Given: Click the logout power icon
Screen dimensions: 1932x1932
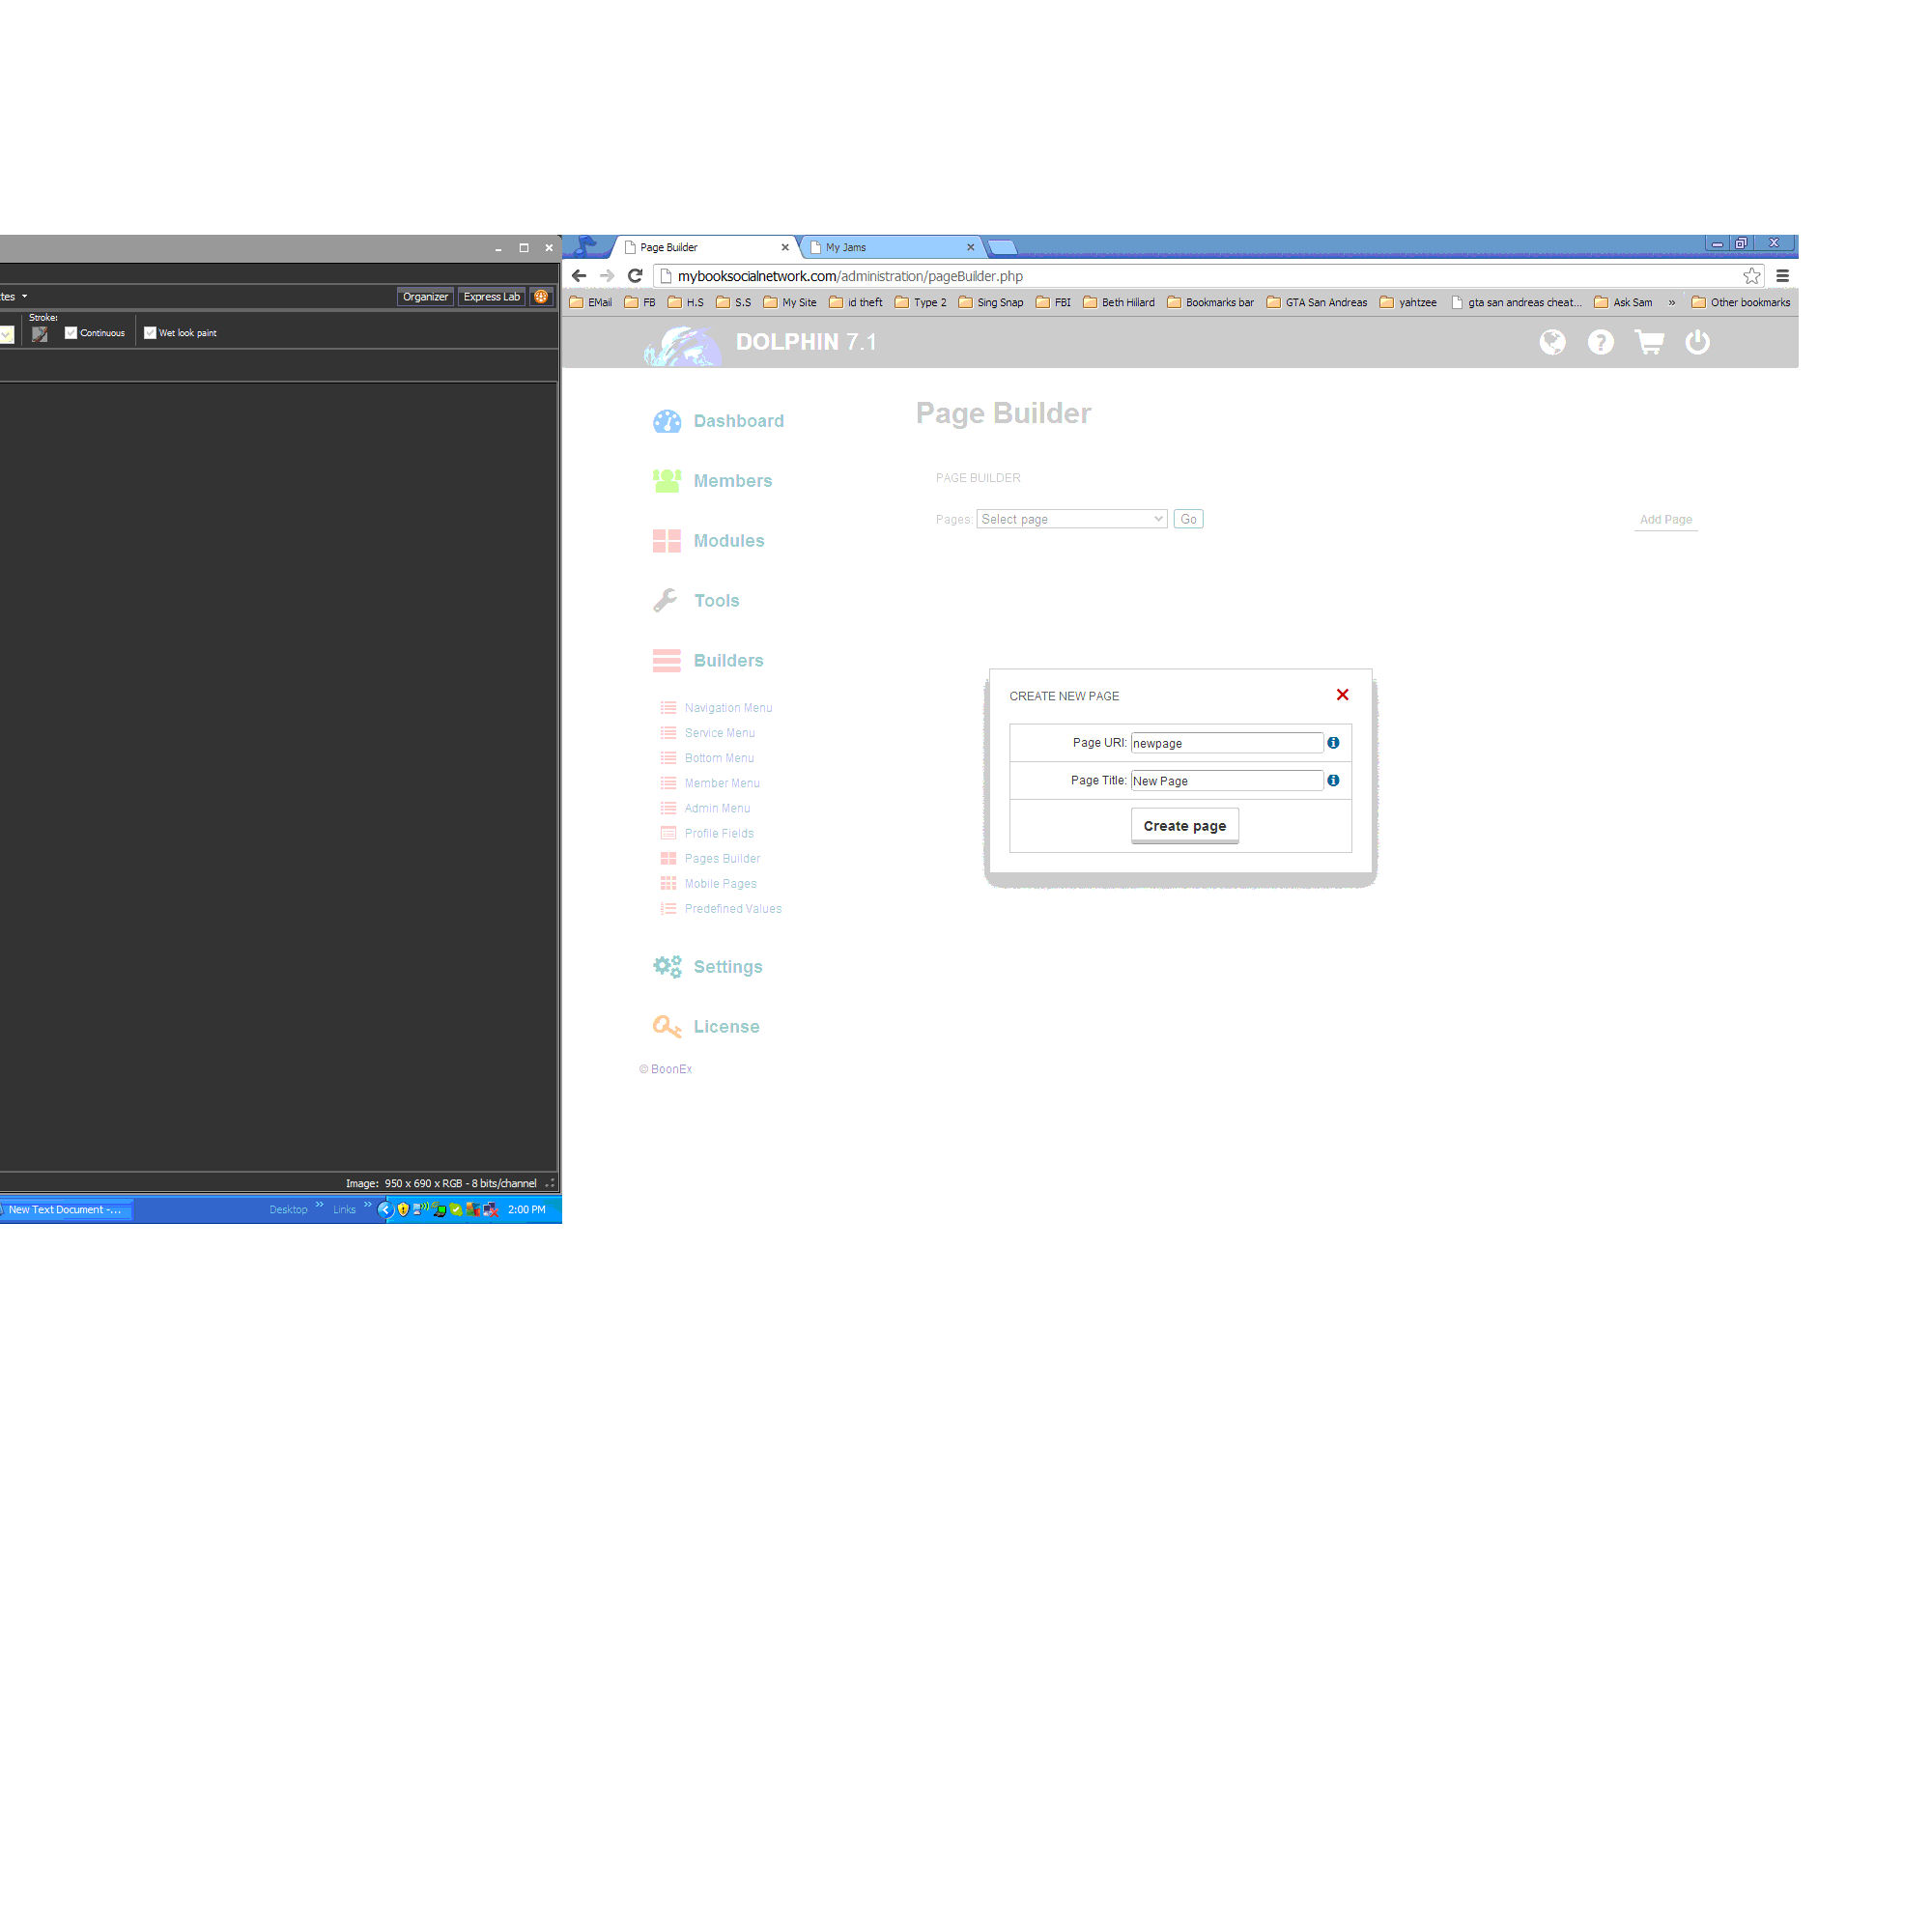Looking at the screenshot, I should 1697,343.
